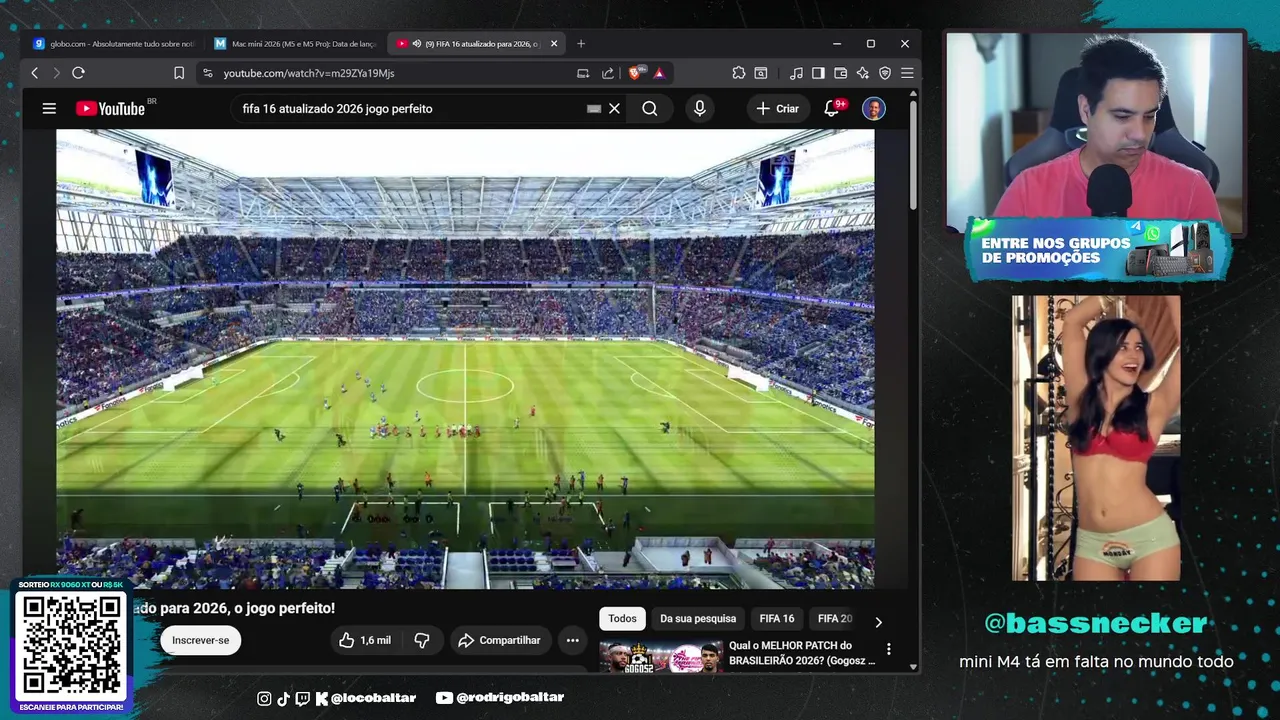Open the Brave Wallet icon
The height and width of the screenshot is (720, 1280).
pos(840,73)
